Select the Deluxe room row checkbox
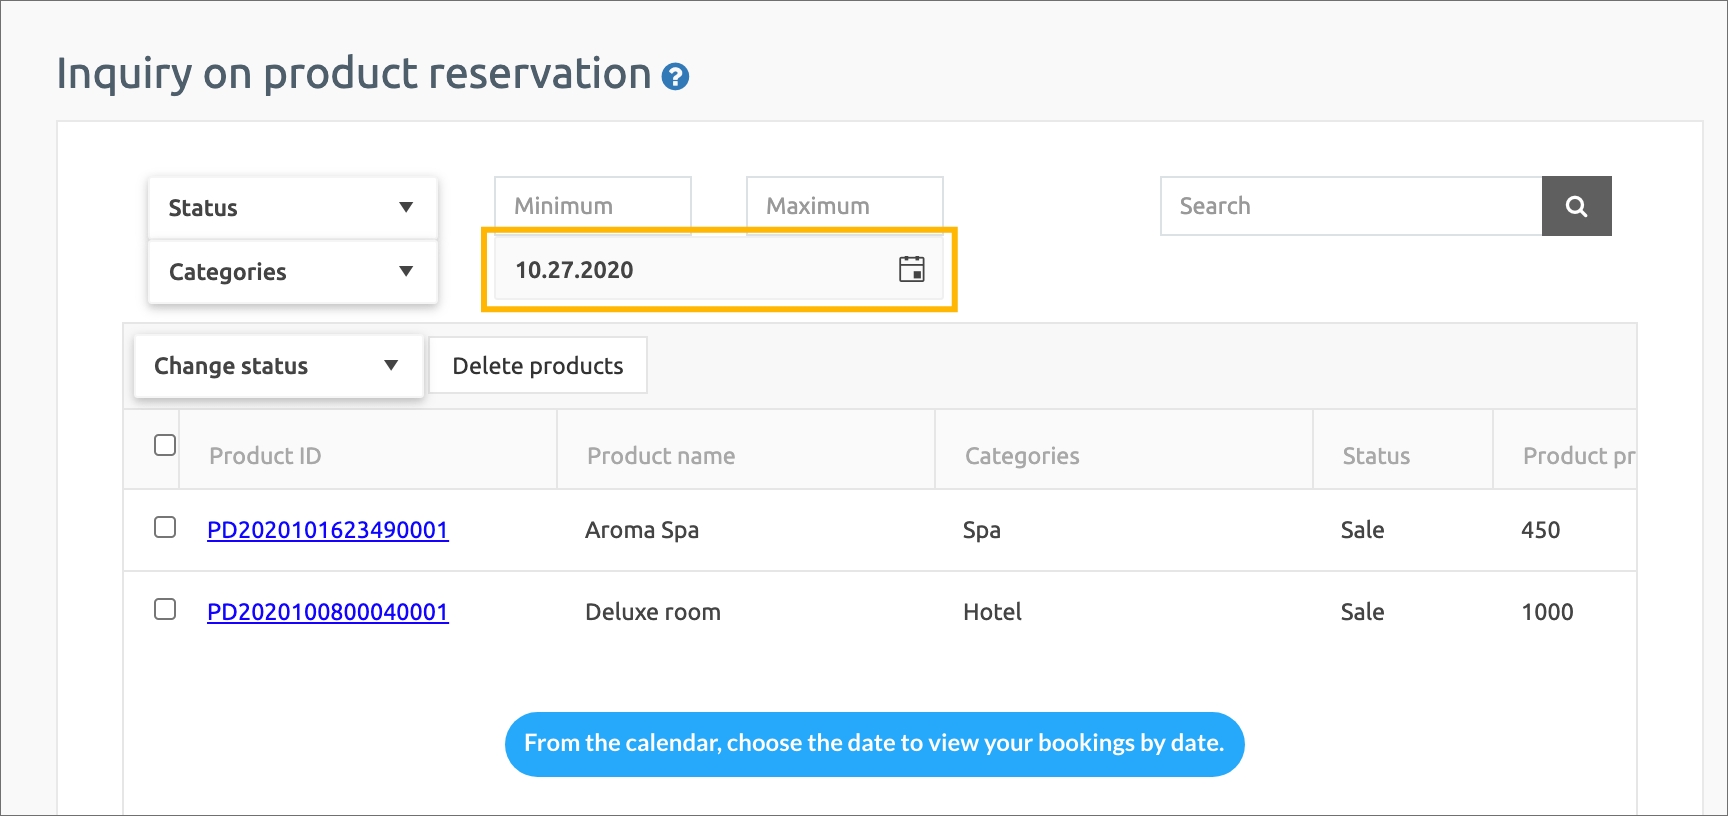This screenshot has width=1728, height=816. pyautogui.click(x=165, y=609)
